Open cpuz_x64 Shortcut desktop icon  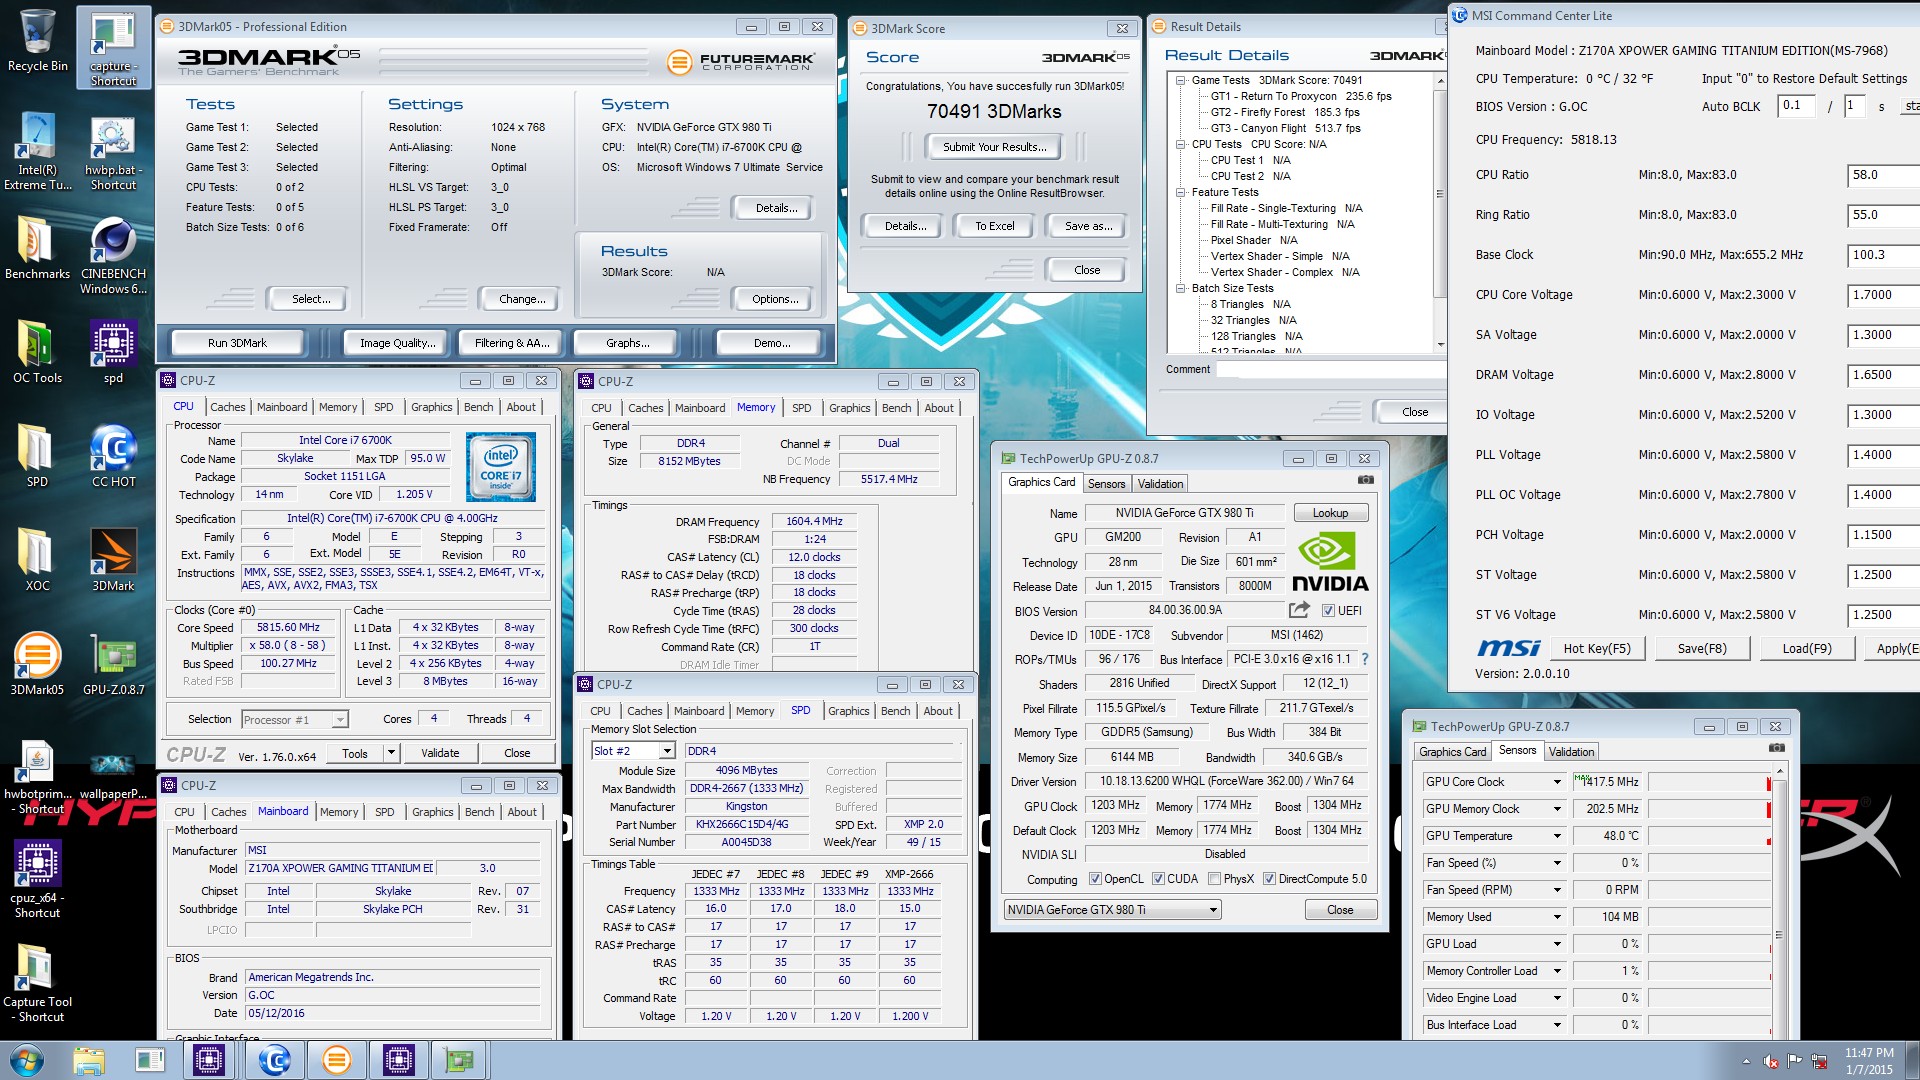[37, 879]
